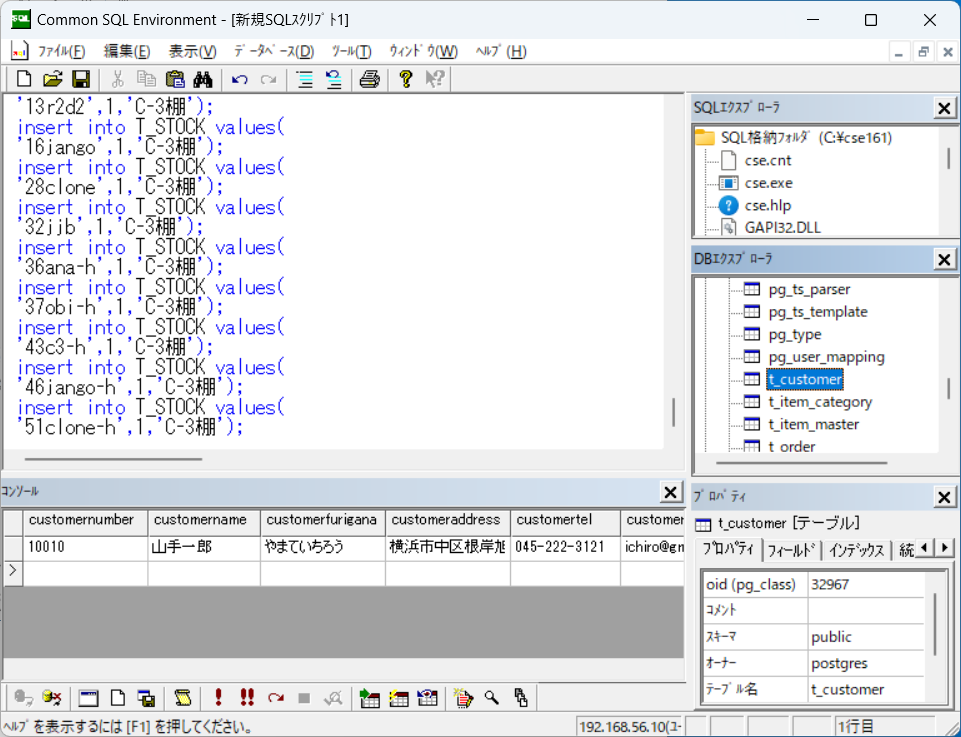Unindent lines using the toolbar icon
Screen dimensions: 961x737
coord(333,79)
